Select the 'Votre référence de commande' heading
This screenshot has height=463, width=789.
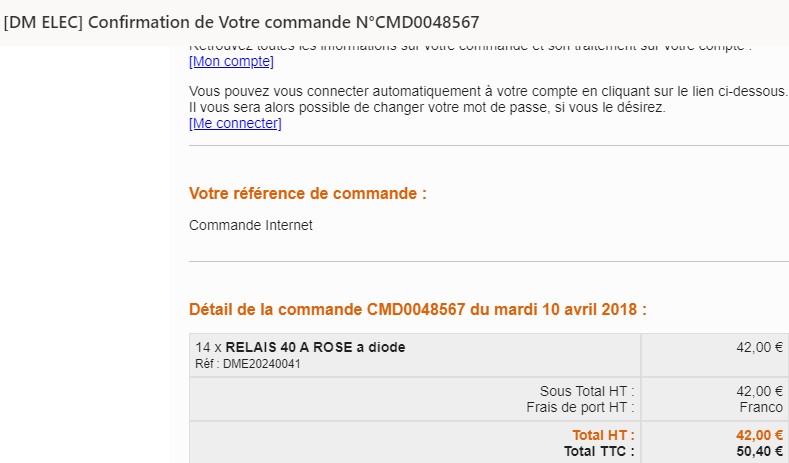(308, 193)
